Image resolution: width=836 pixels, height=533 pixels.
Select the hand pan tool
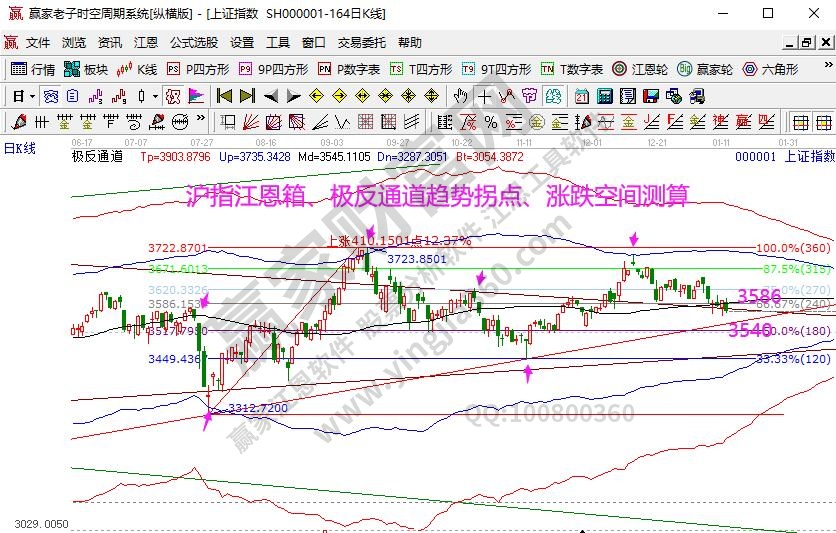[460, 96]
